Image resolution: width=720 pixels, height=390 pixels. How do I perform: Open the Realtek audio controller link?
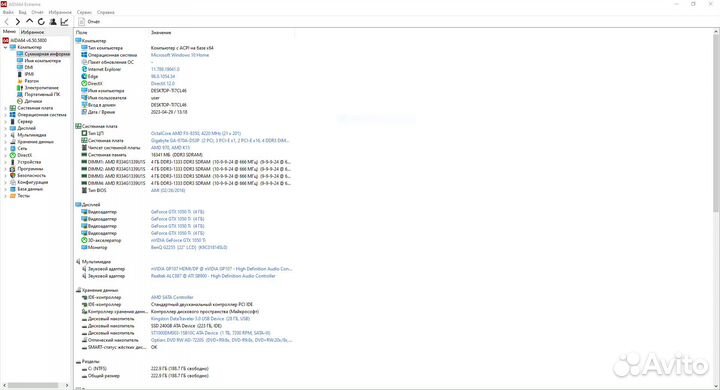(213, 276)
